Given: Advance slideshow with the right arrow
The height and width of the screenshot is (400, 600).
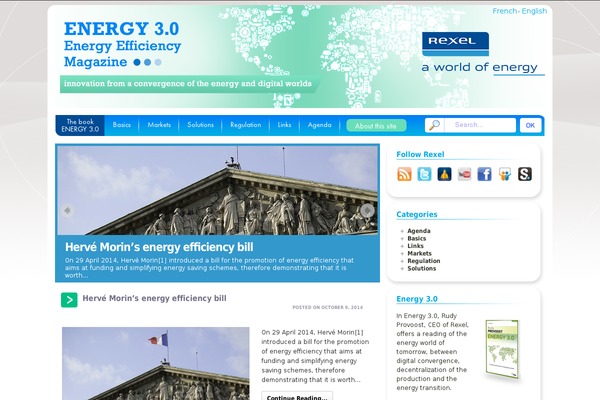Looking at the screenshot, I should [367, 210].
